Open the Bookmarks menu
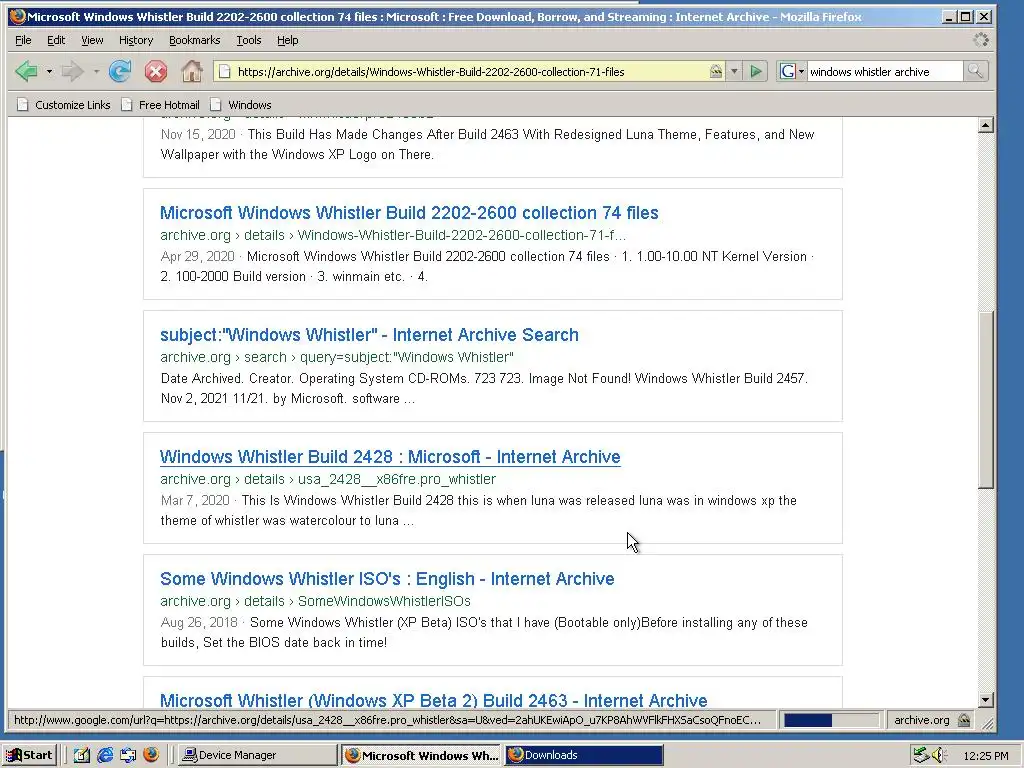Viewport: 1024px width, 768px height. click(x=195, y=40)
